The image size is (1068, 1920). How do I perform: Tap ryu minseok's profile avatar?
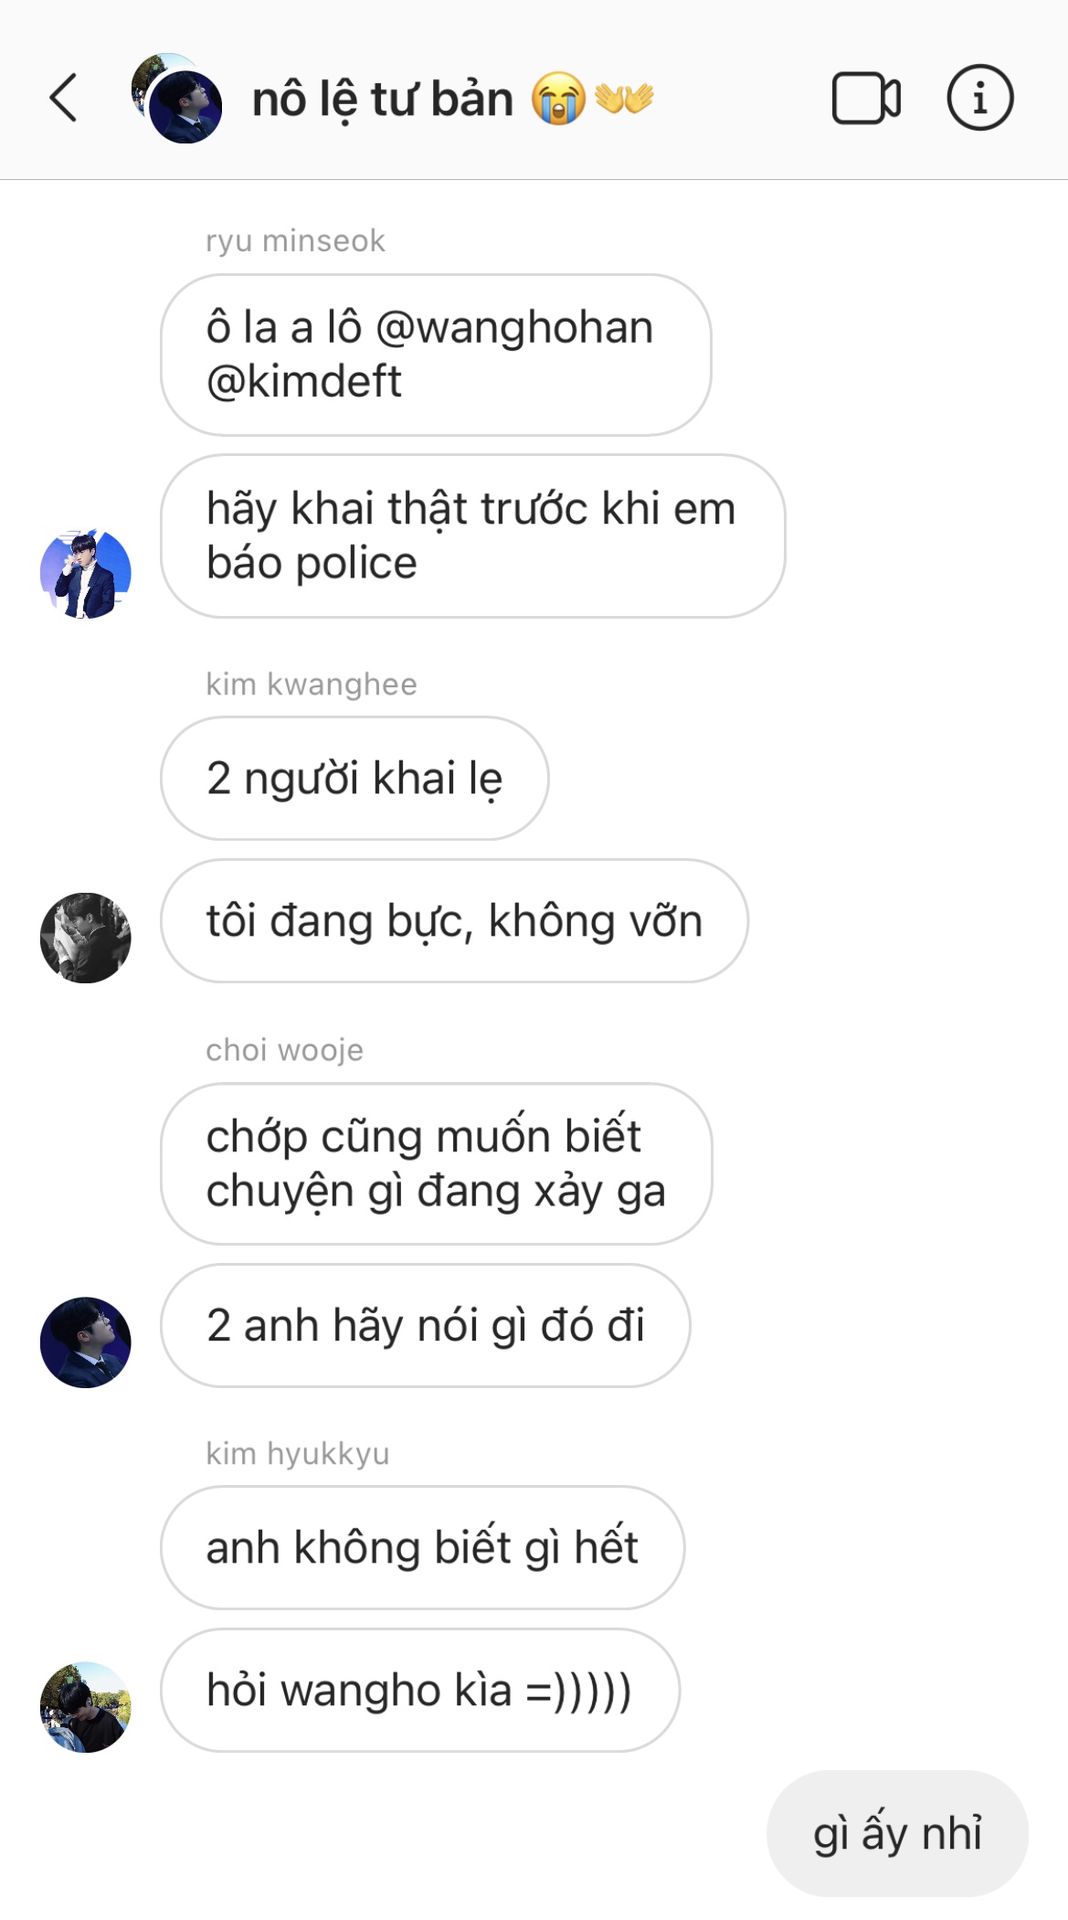tap(85, 573)
